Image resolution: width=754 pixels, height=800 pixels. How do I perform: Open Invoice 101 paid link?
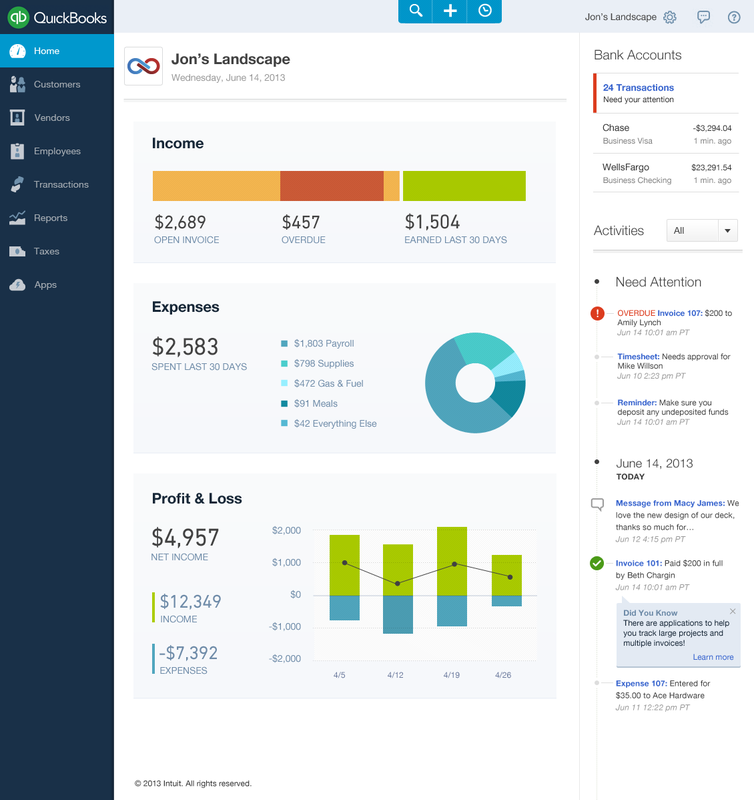pos(639,563)
